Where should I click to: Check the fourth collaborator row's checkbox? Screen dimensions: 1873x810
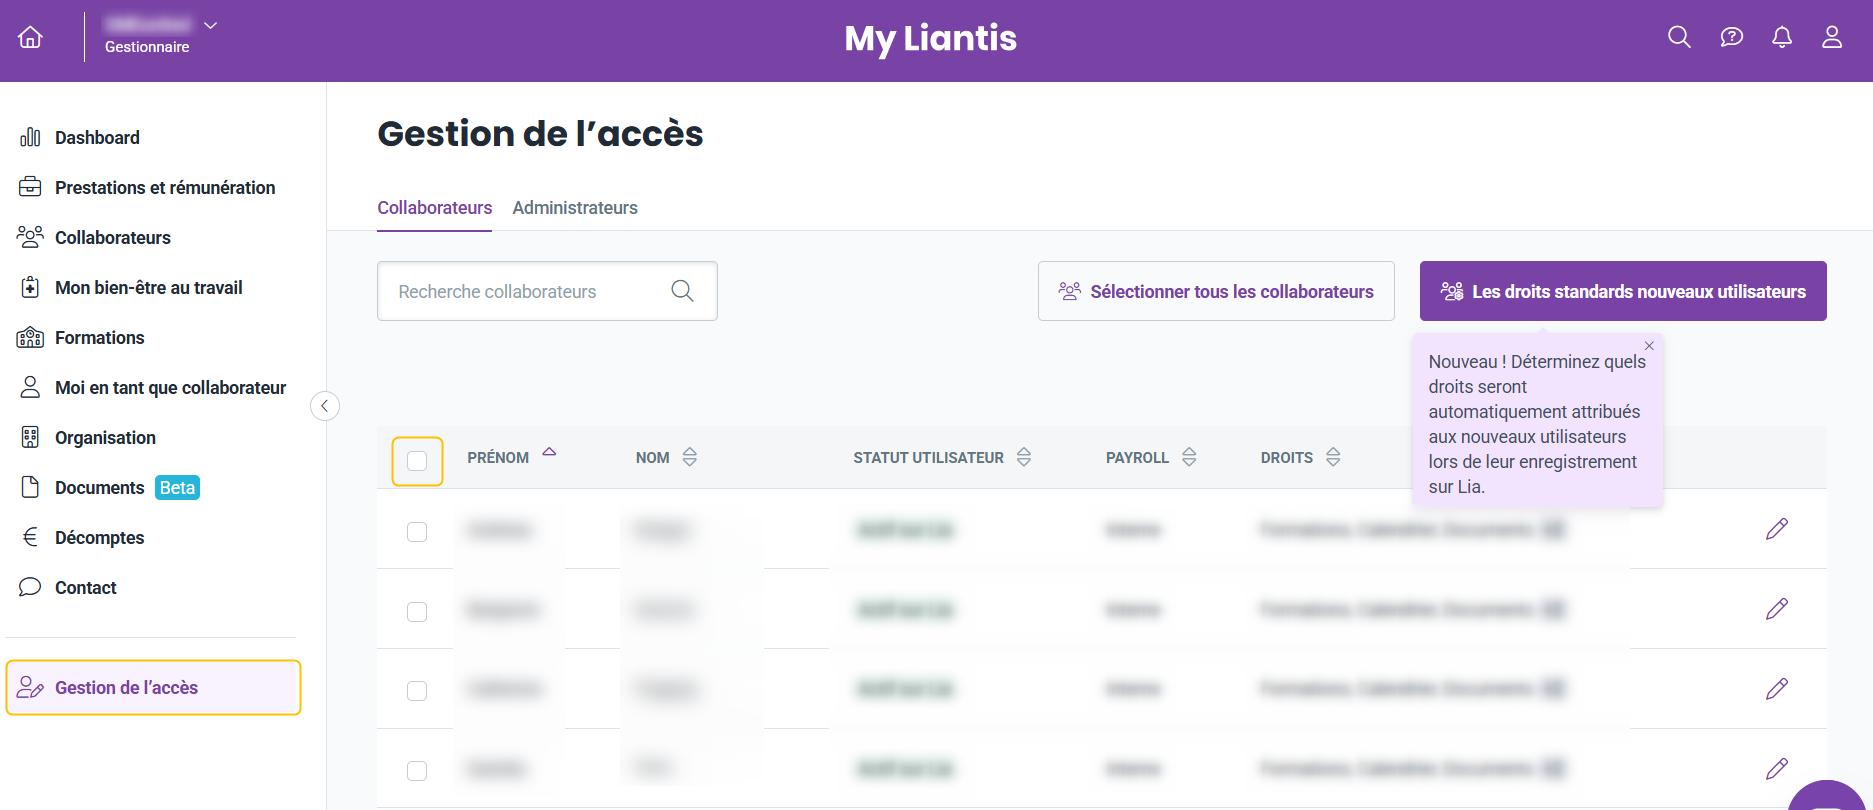click(x=417, y=771)
